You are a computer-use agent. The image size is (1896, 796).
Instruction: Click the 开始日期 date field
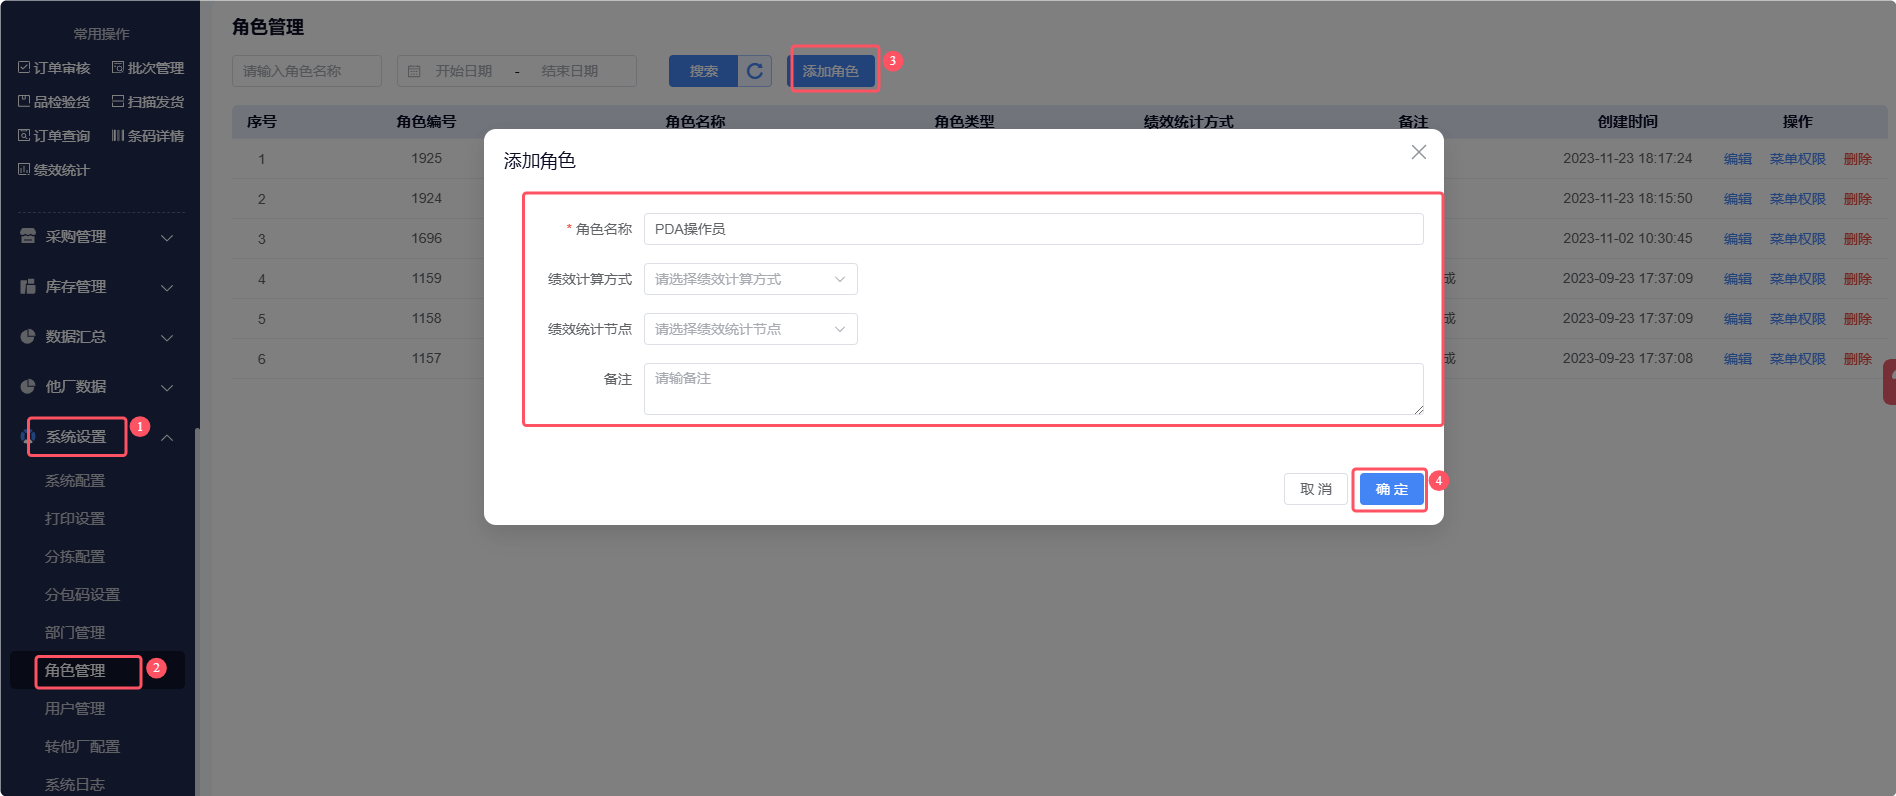click(463, 71)
